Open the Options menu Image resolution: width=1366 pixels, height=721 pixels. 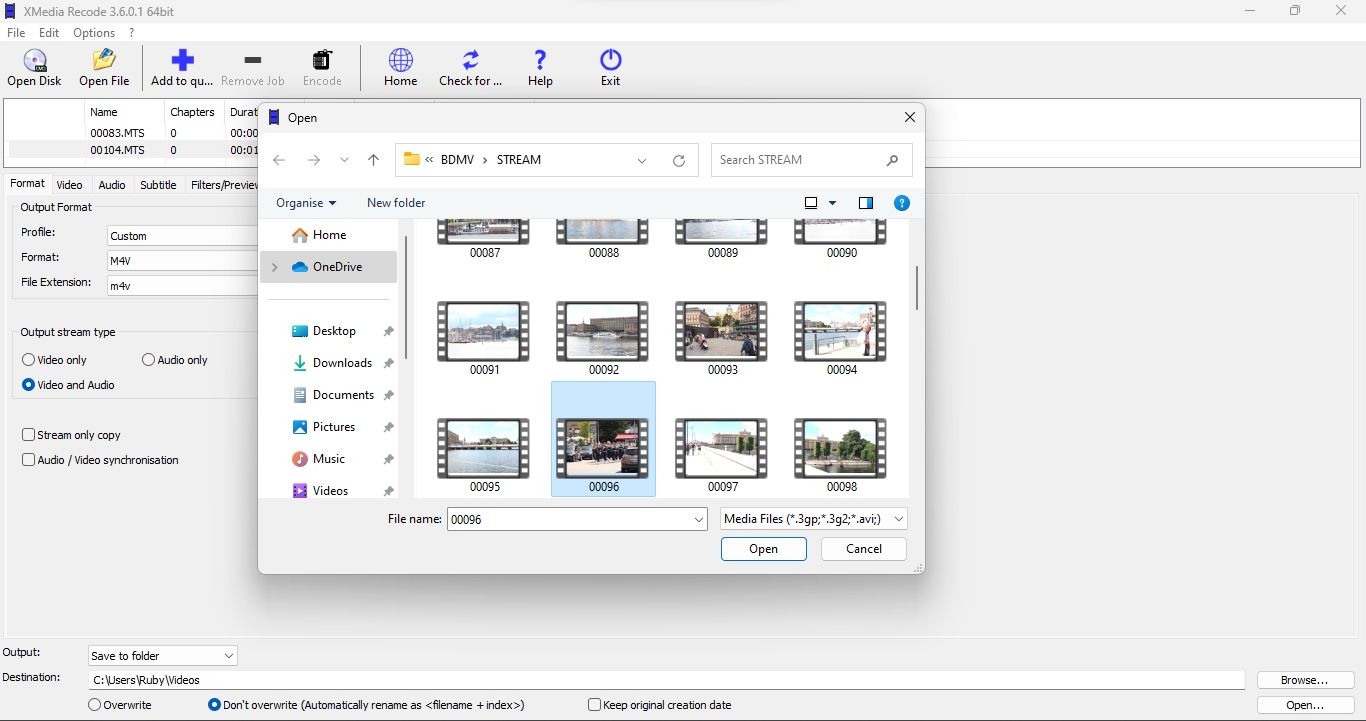point(94,33)
